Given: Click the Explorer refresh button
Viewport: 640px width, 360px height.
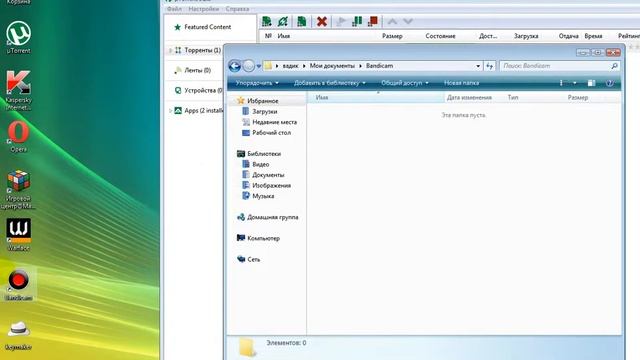Looking at the screenshot, I should click(x=489, y=66).
